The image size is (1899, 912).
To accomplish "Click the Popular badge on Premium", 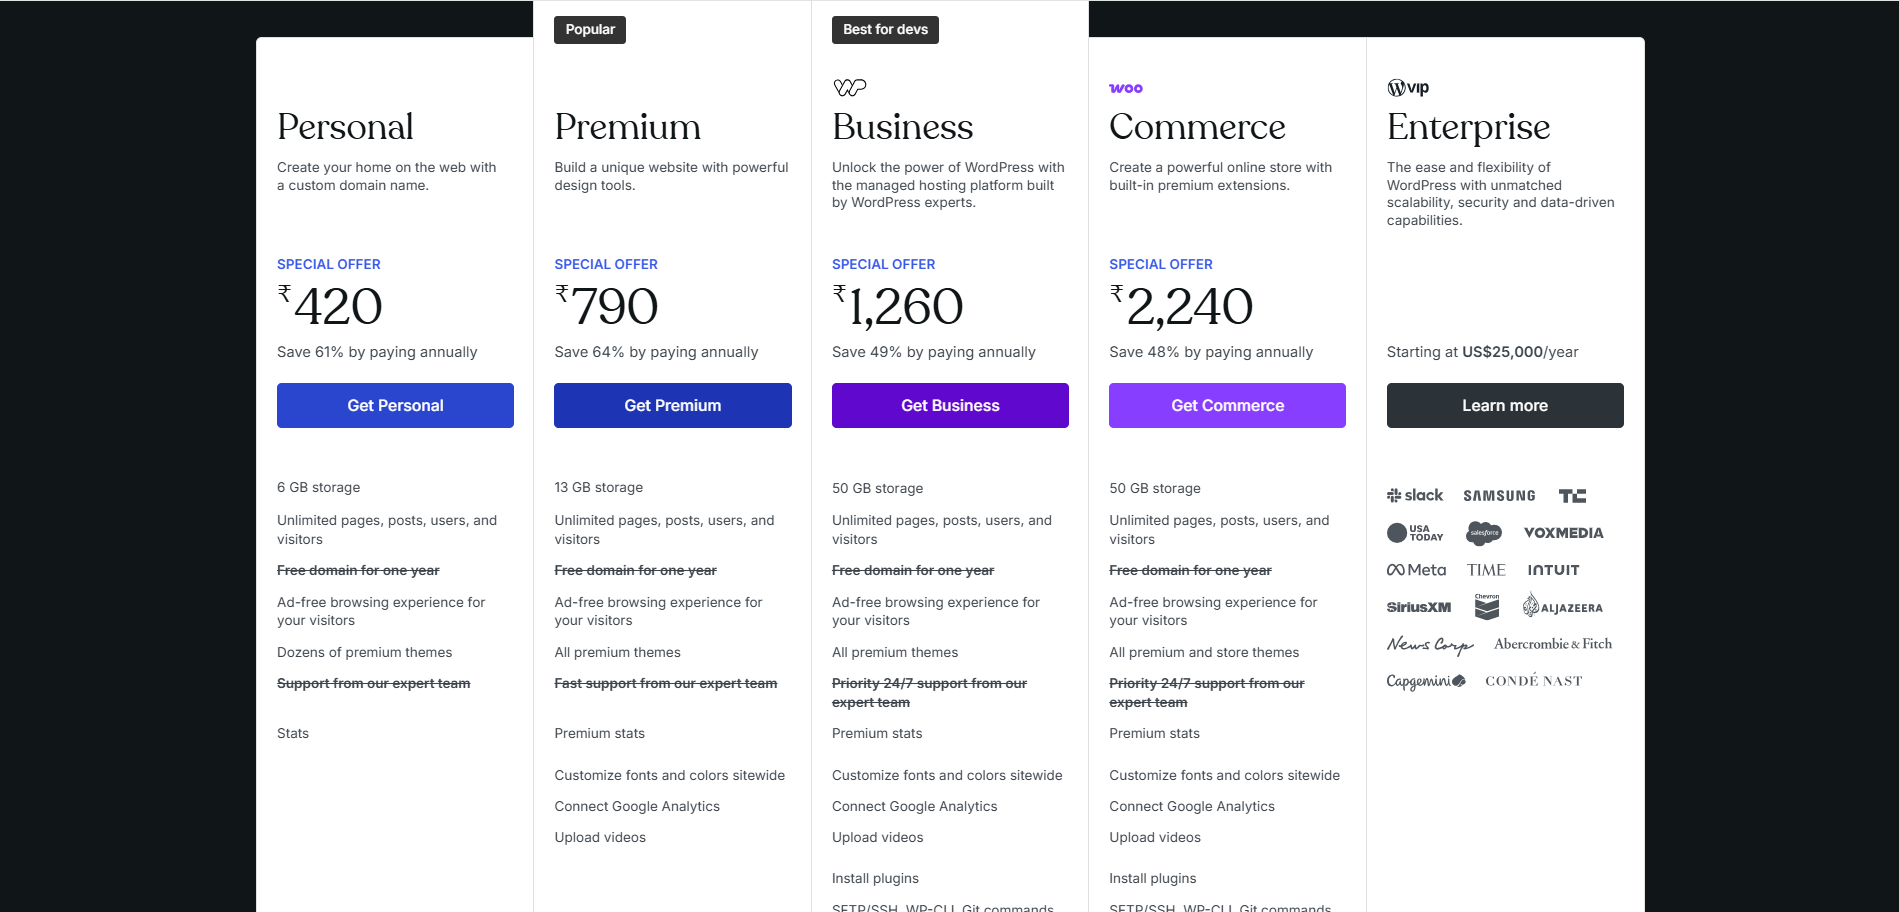I will click(590, 30).
